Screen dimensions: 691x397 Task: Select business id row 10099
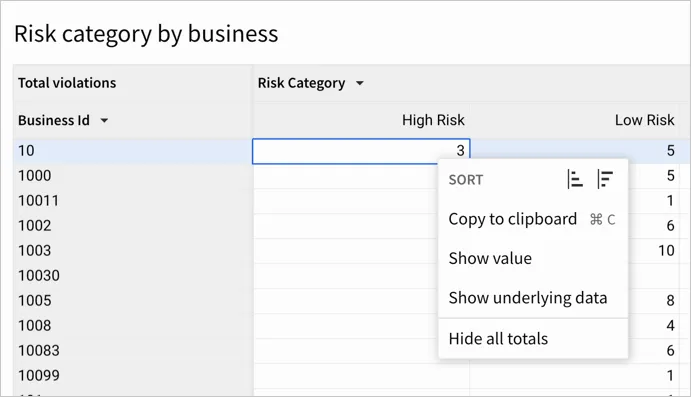click(x=133, y=376)
